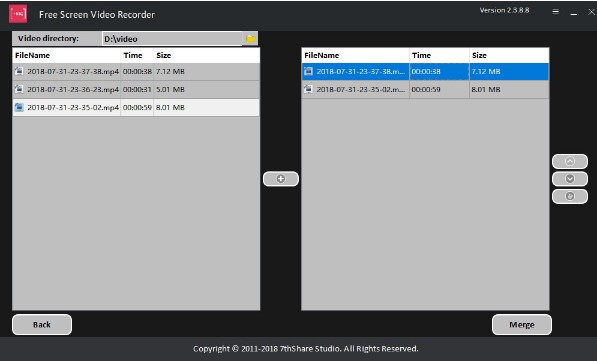
Task: Click the 7thShare Studio copyright text
Action: [x=305, y=348]
